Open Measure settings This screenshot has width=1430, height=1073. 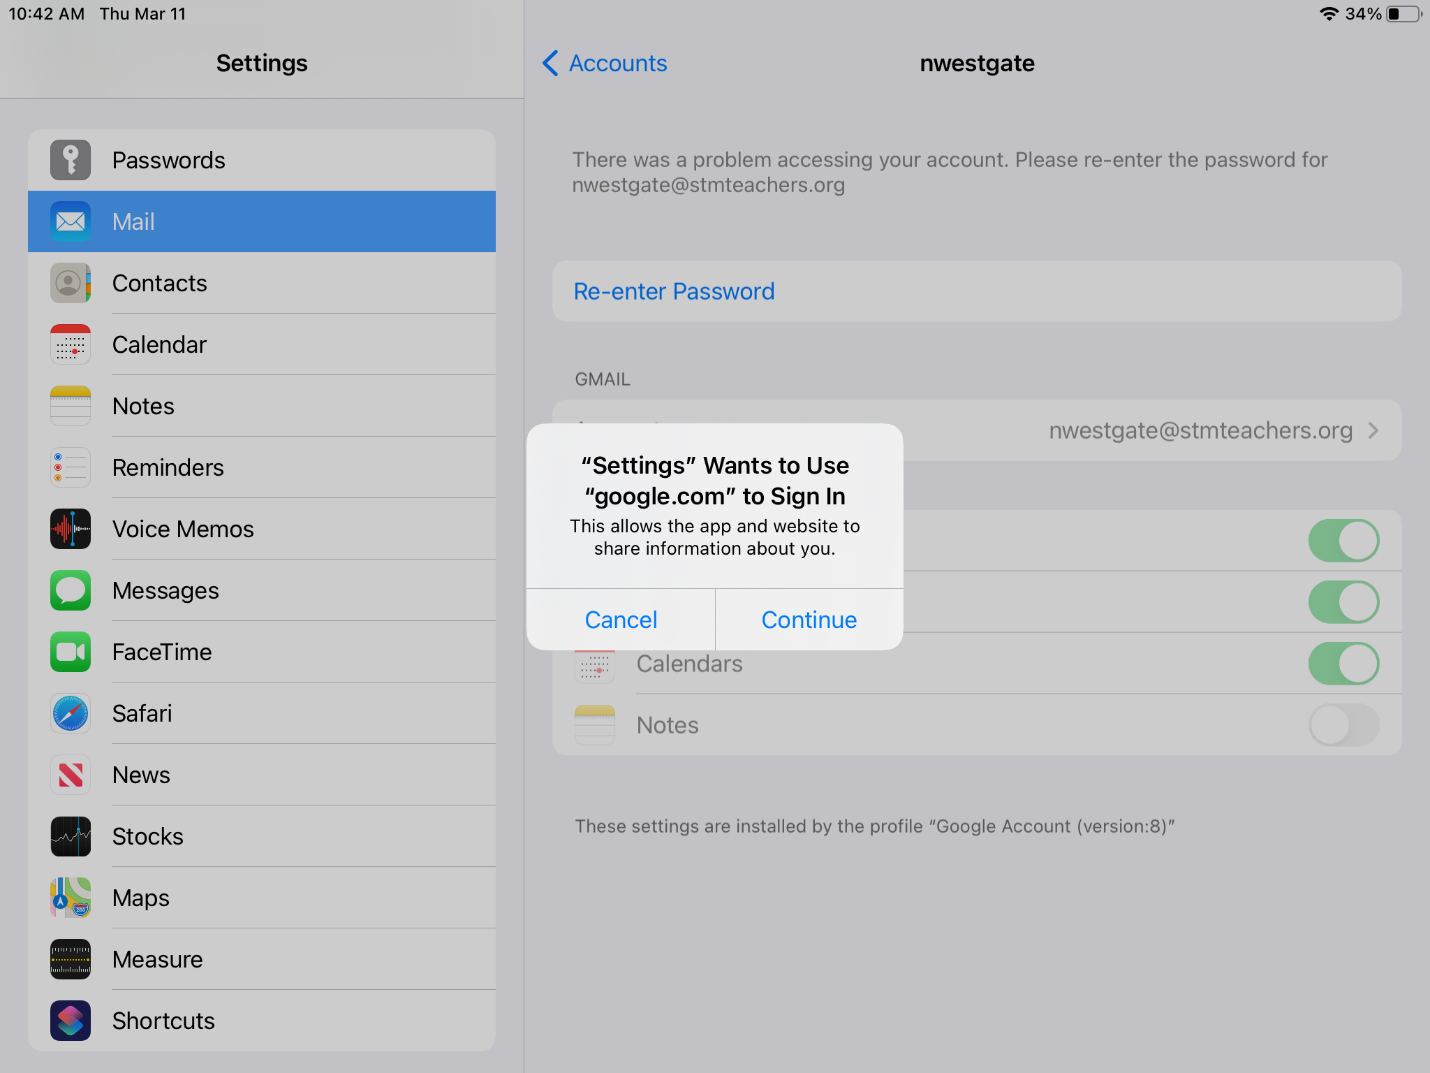click(262, 960)
